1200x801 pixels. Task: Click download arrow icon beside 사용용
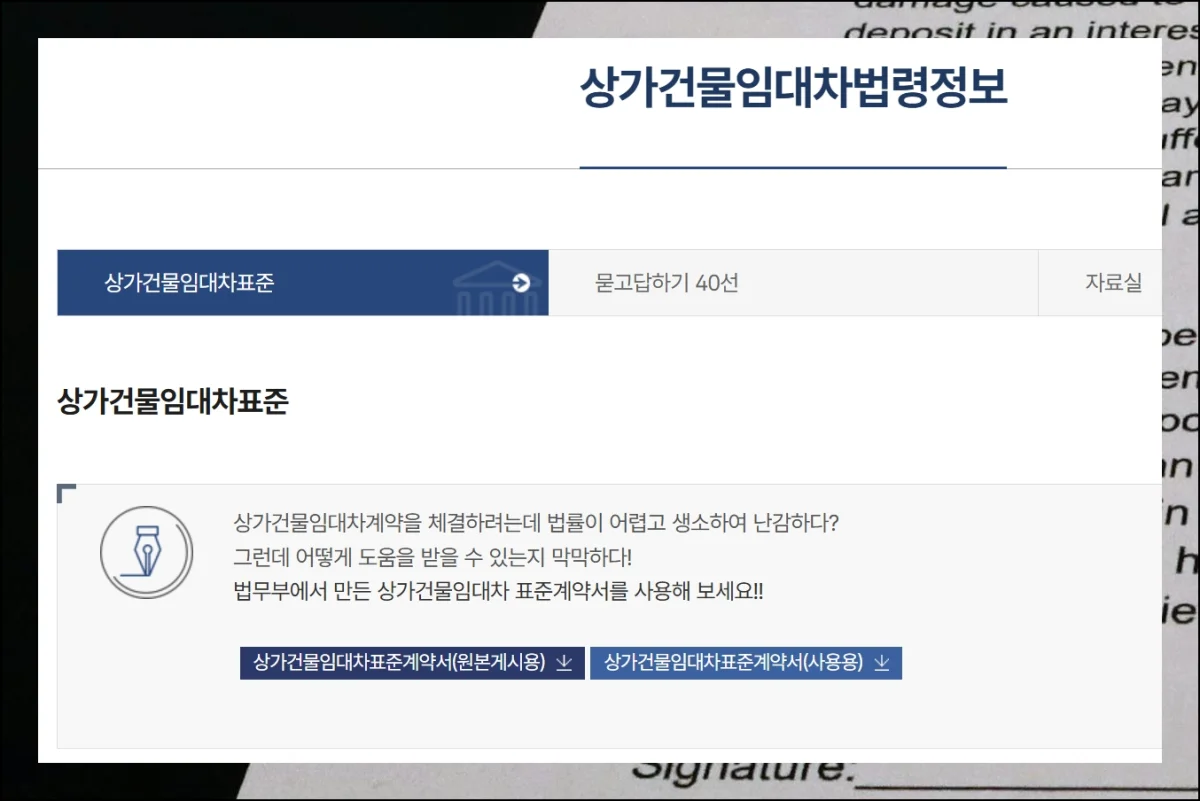click(881, 663)
